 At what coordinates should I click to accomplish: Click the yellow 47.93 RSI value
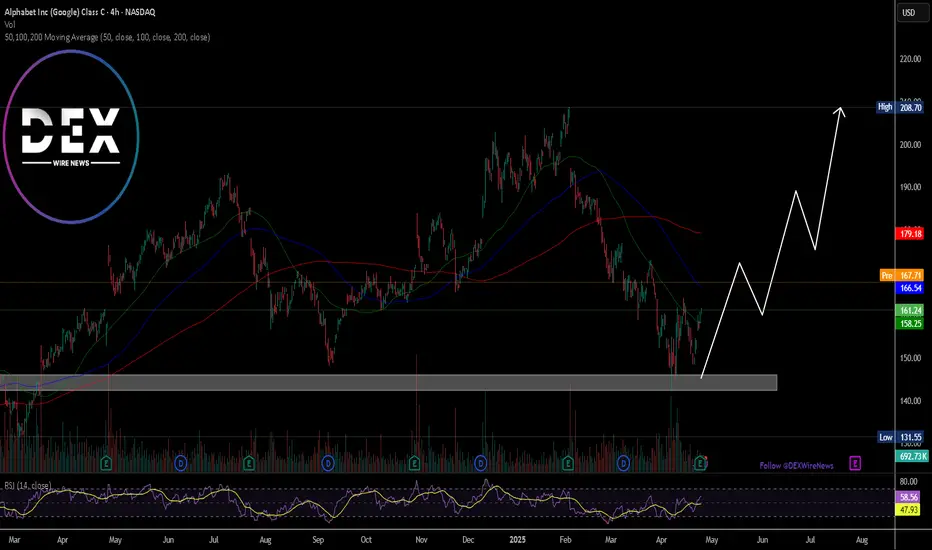[x=909, y=510]
